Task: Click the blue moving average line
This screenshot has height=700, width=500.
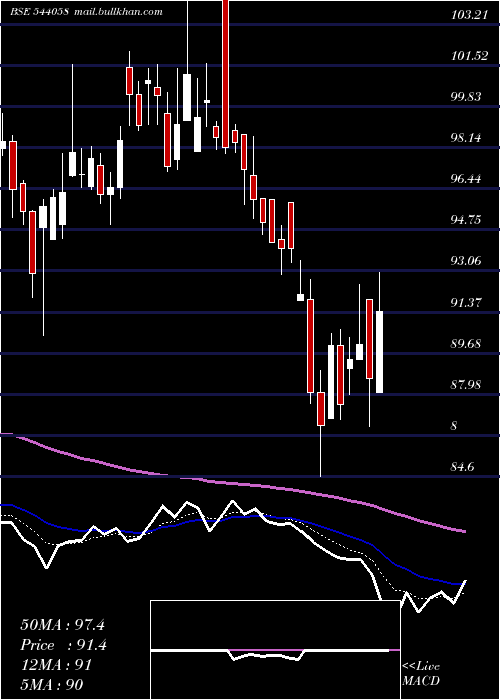Action: (x=232, y=542)
